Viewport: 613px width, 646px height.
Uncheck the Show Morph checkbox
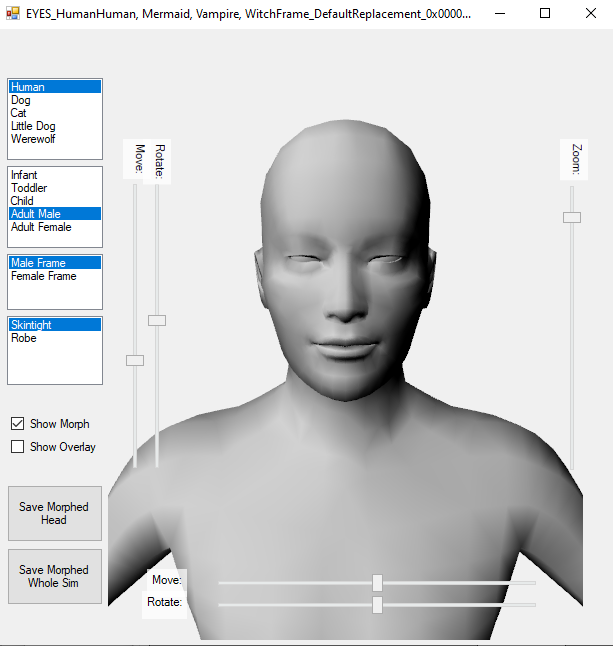click(x=18, y=424)
